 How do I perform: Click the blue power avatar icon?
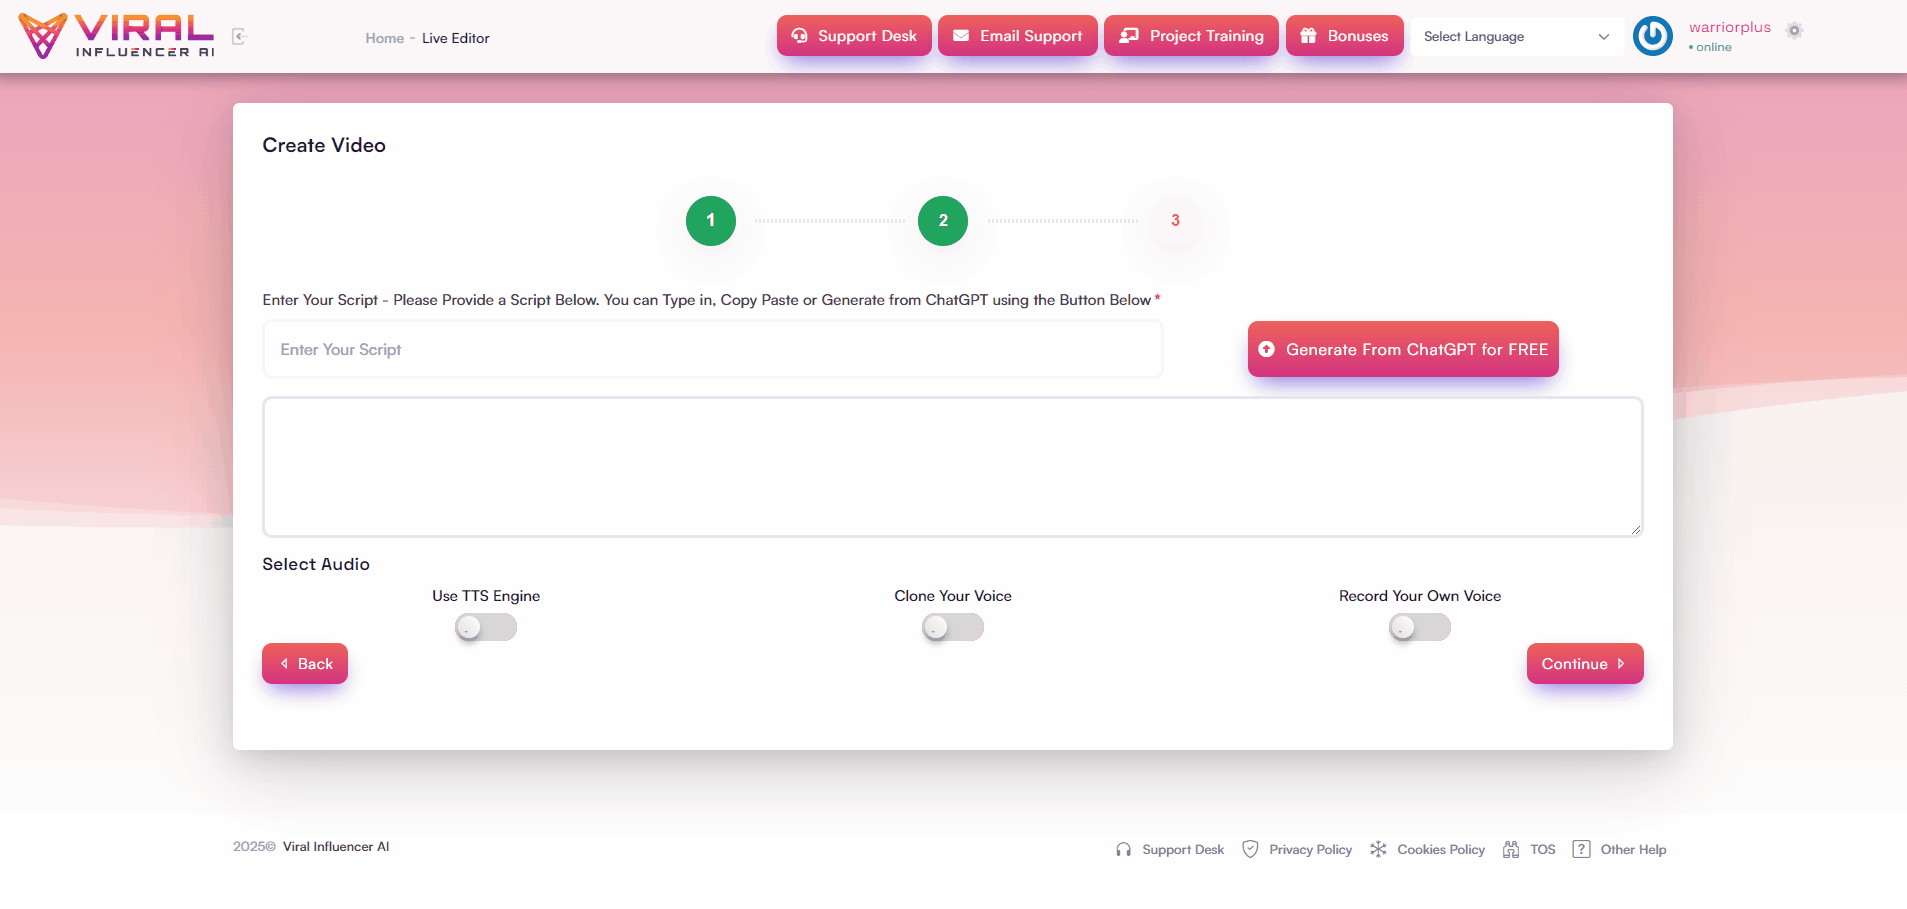pyautogui.click(x=1653, y=36)
